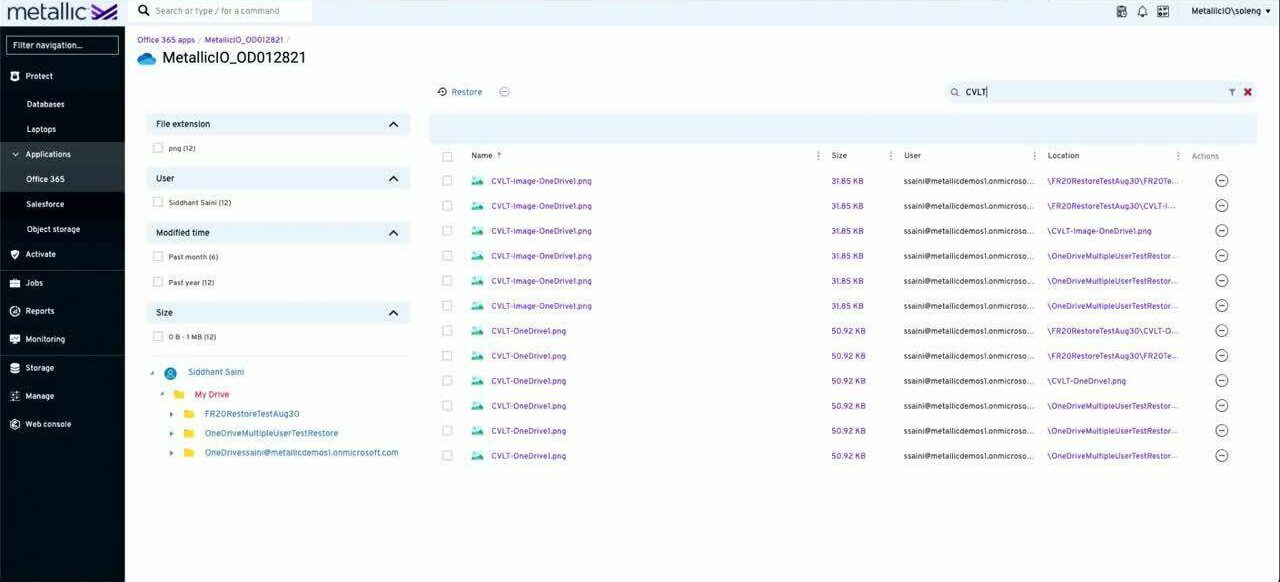The width and height of the screenshot is (1280, 582).
Task: Collapse the User filter section
Action: 393,178
